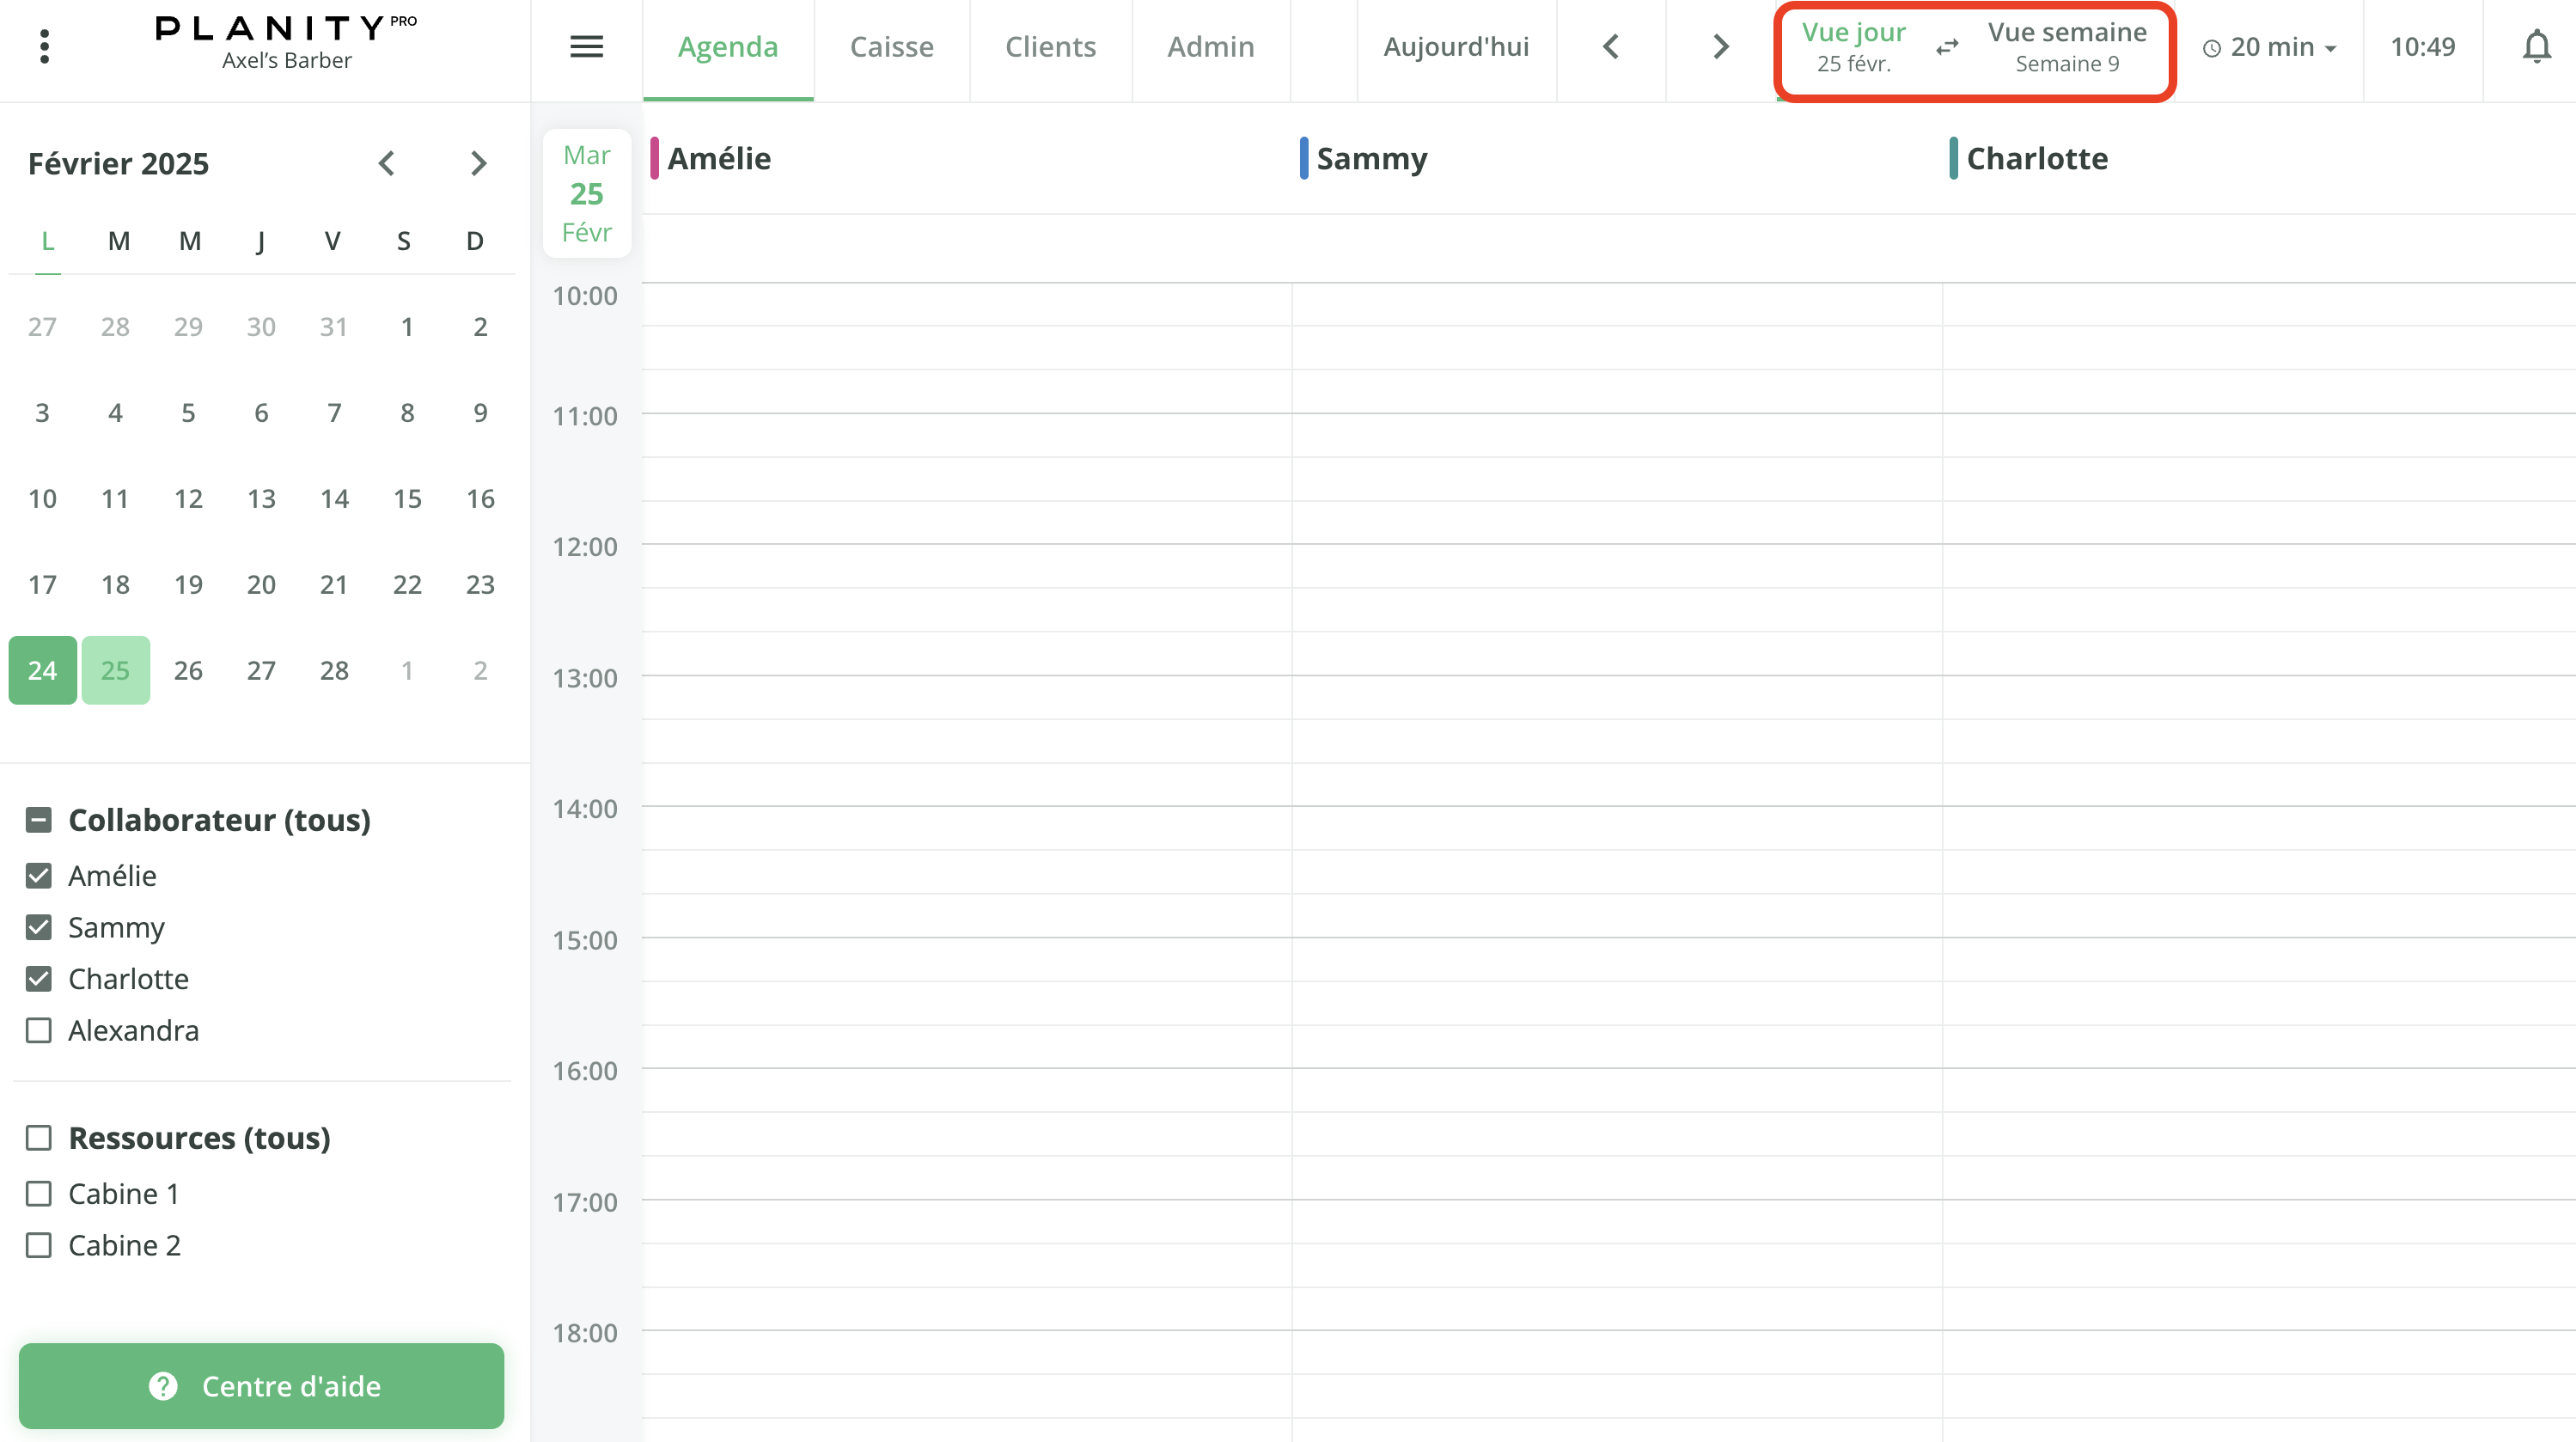Uncheck the Amélie collaborator checkbox
The image size is (2576, 1442).
39,876
